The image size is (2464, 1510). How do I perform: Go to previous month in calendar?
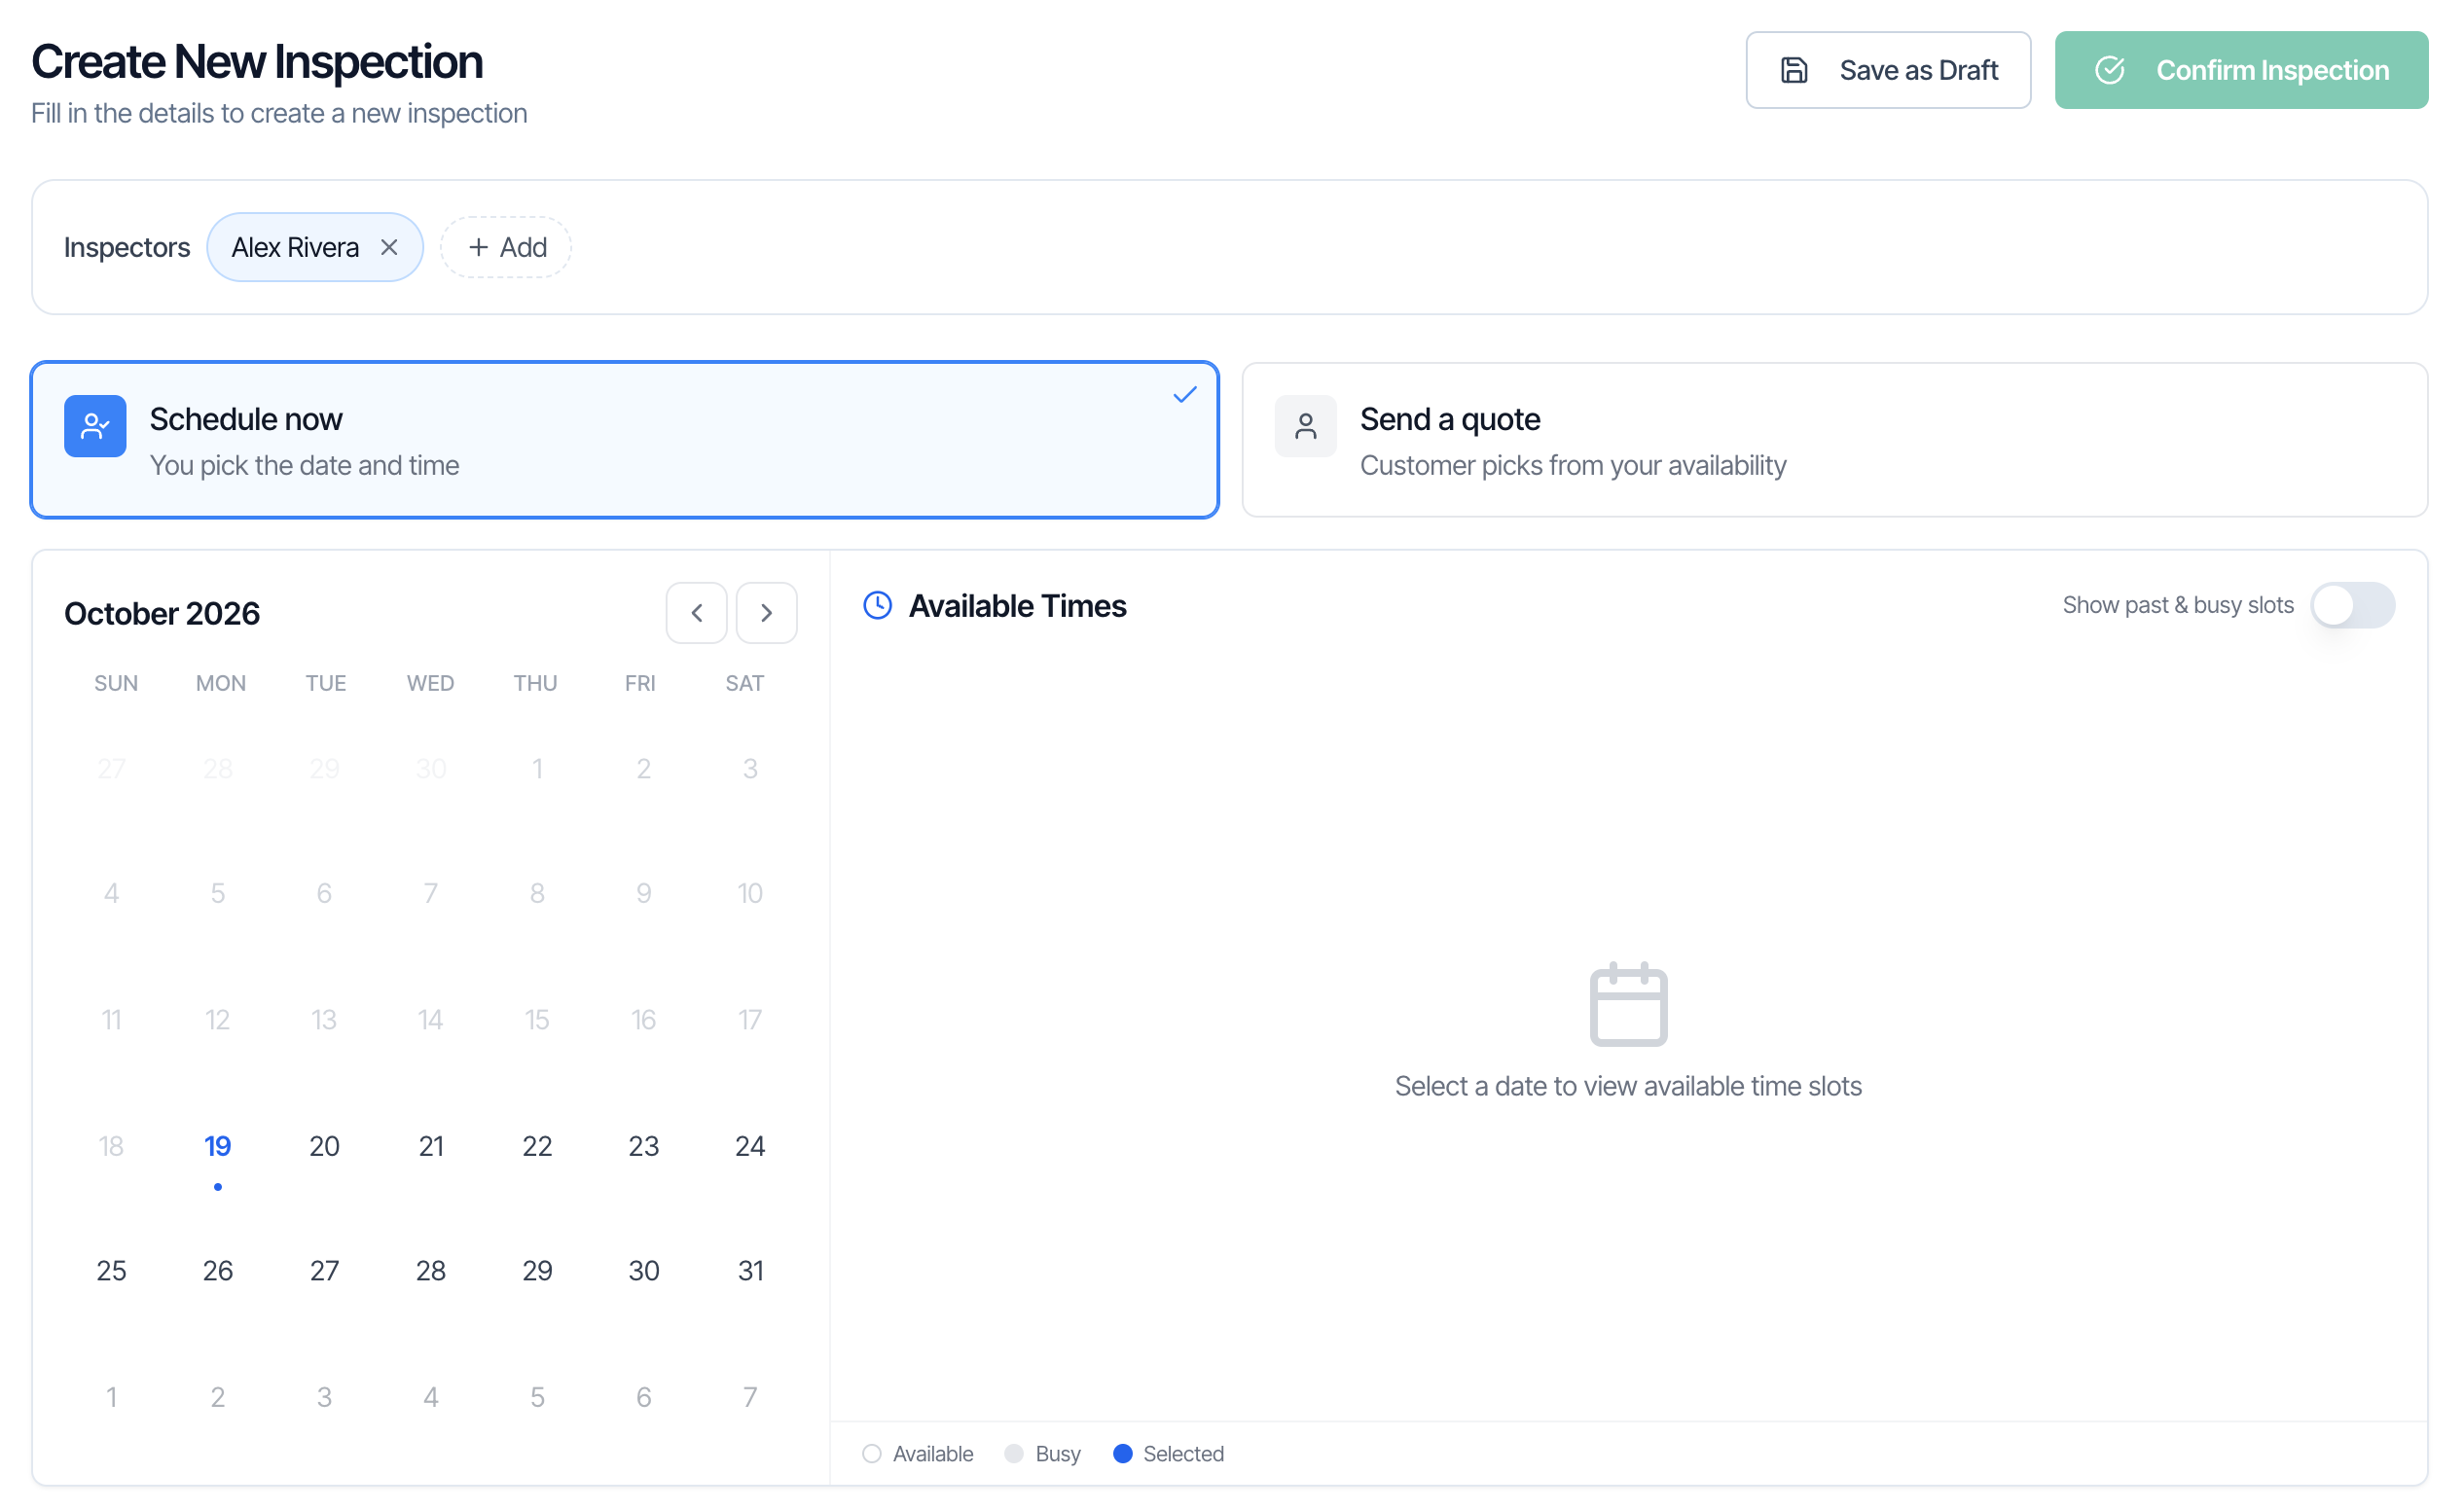pos(696,613)
